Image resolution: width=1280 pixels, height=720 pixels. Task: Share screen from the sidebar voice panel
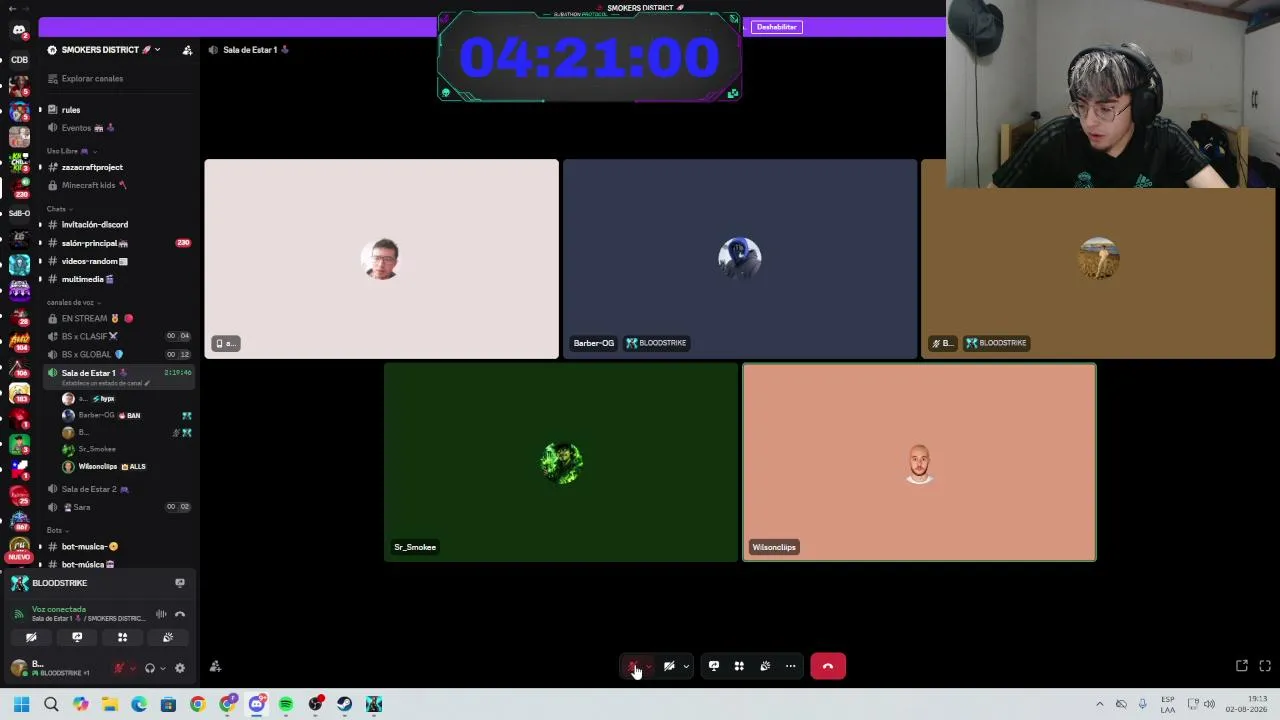77,638
